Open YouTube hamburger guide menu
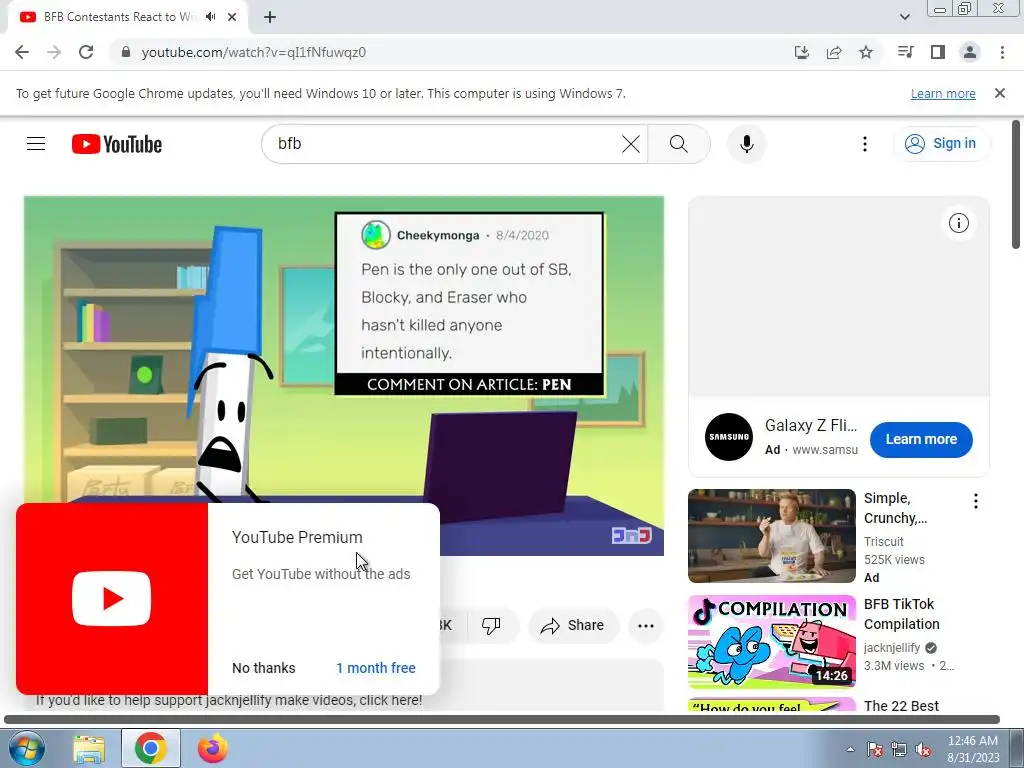Screen dimensions: 1024x768 click(x=36, y=144)
